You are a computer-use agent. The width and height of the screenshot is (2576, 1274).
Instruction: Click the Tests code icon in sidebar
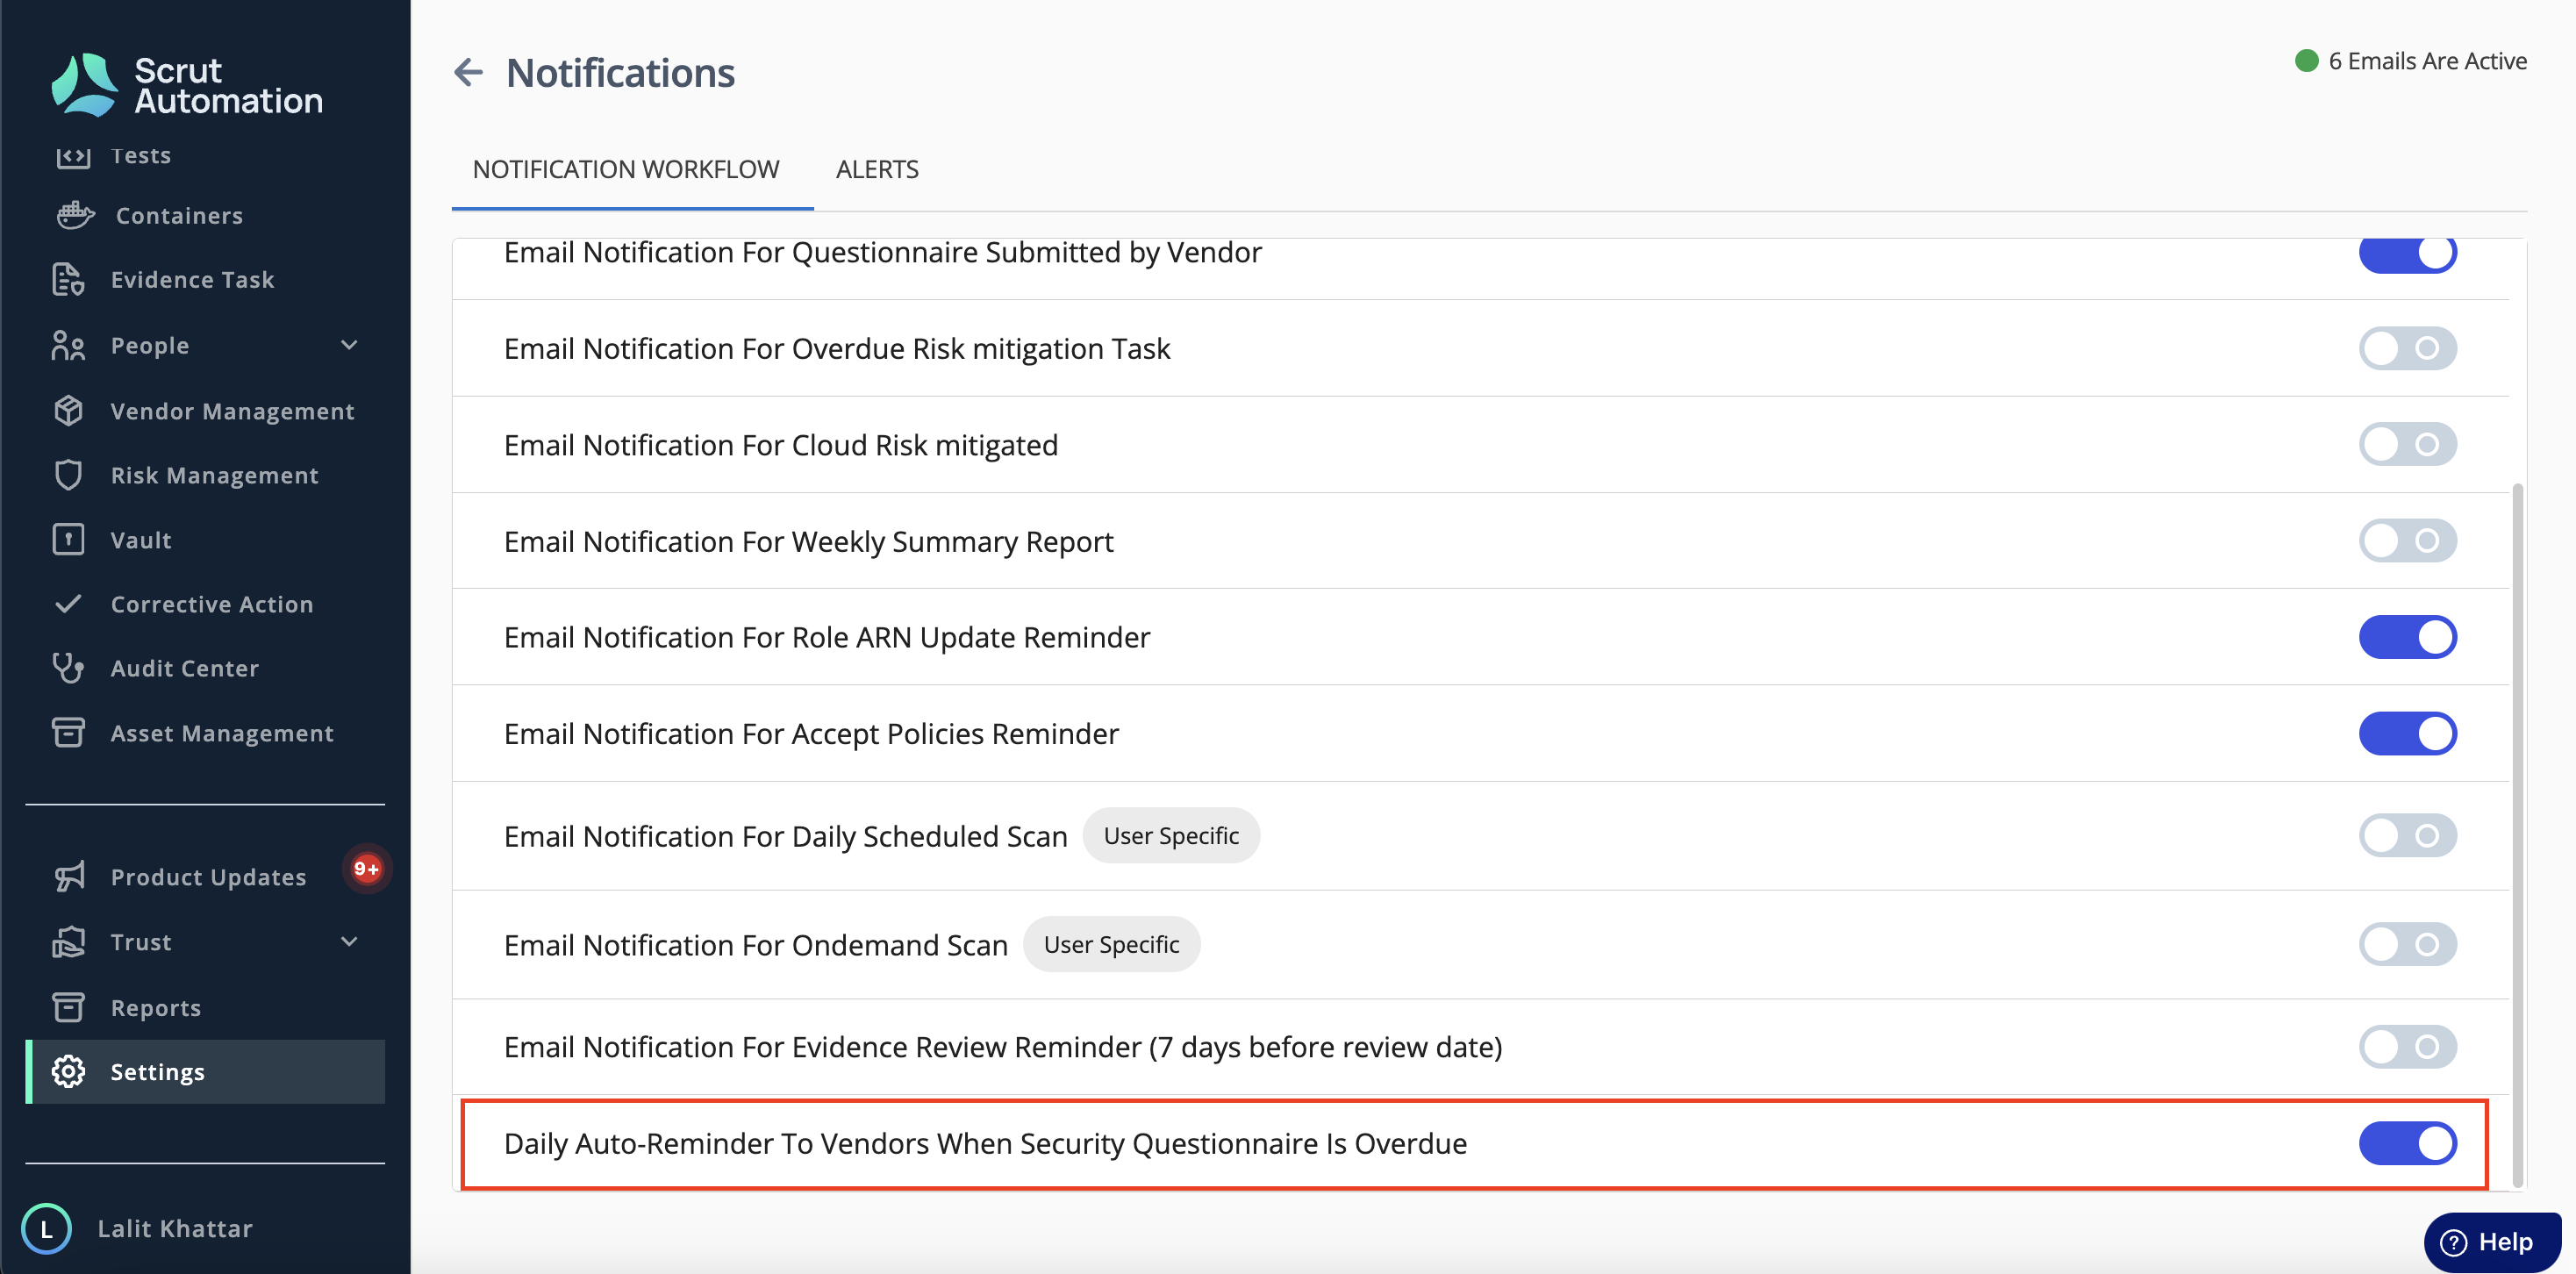73,156
